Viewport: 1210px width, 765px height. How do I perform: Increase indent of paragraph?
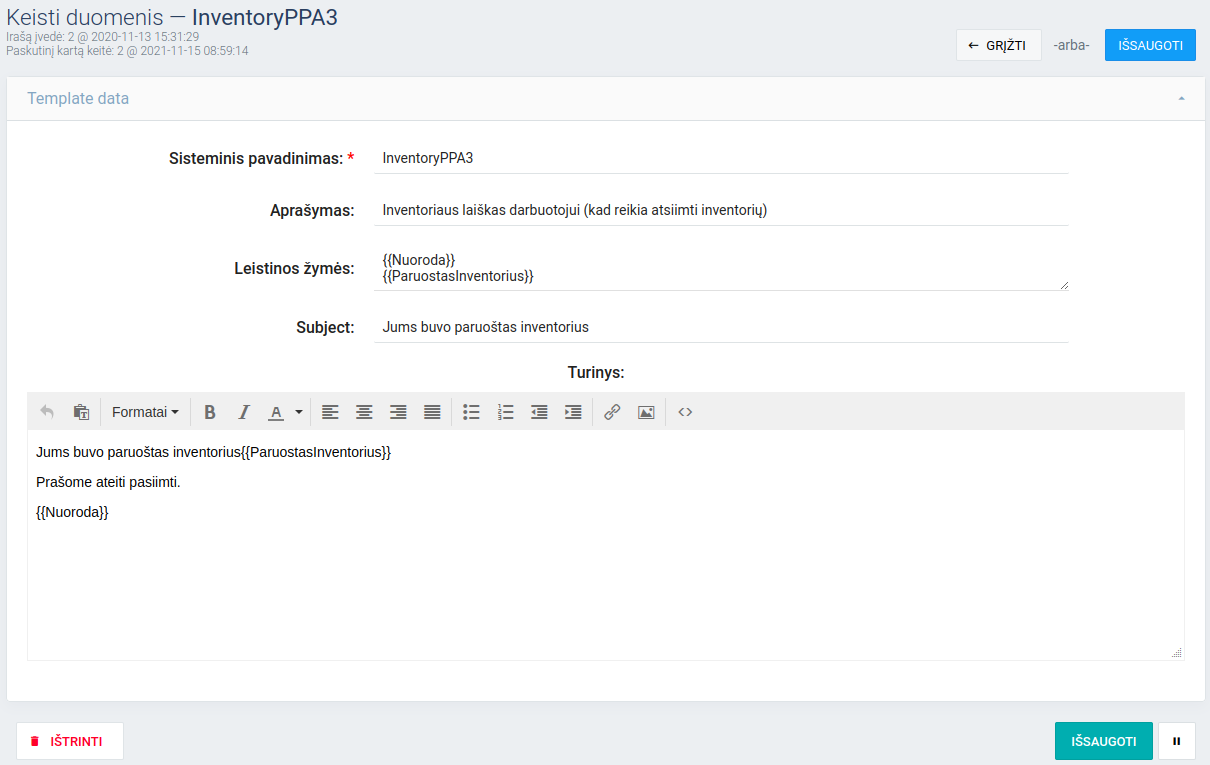click(x=573, y=412)
